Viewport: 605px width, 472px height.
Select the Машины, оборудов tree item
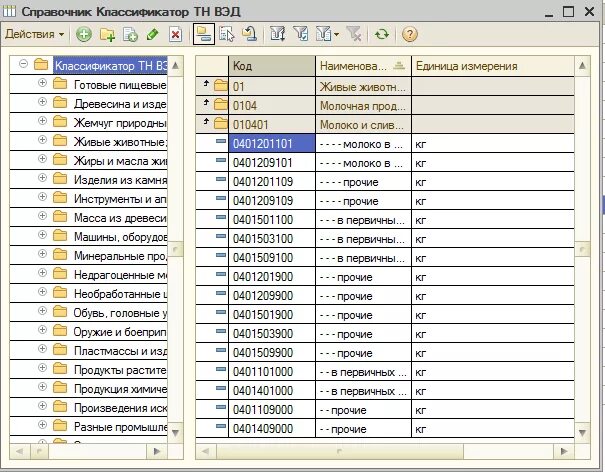[120, 237]
